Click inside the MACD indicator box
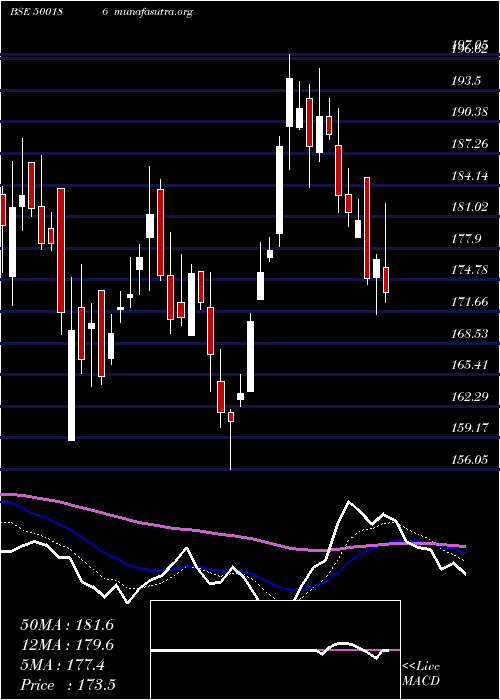500x700 pixels. (275, 650)
